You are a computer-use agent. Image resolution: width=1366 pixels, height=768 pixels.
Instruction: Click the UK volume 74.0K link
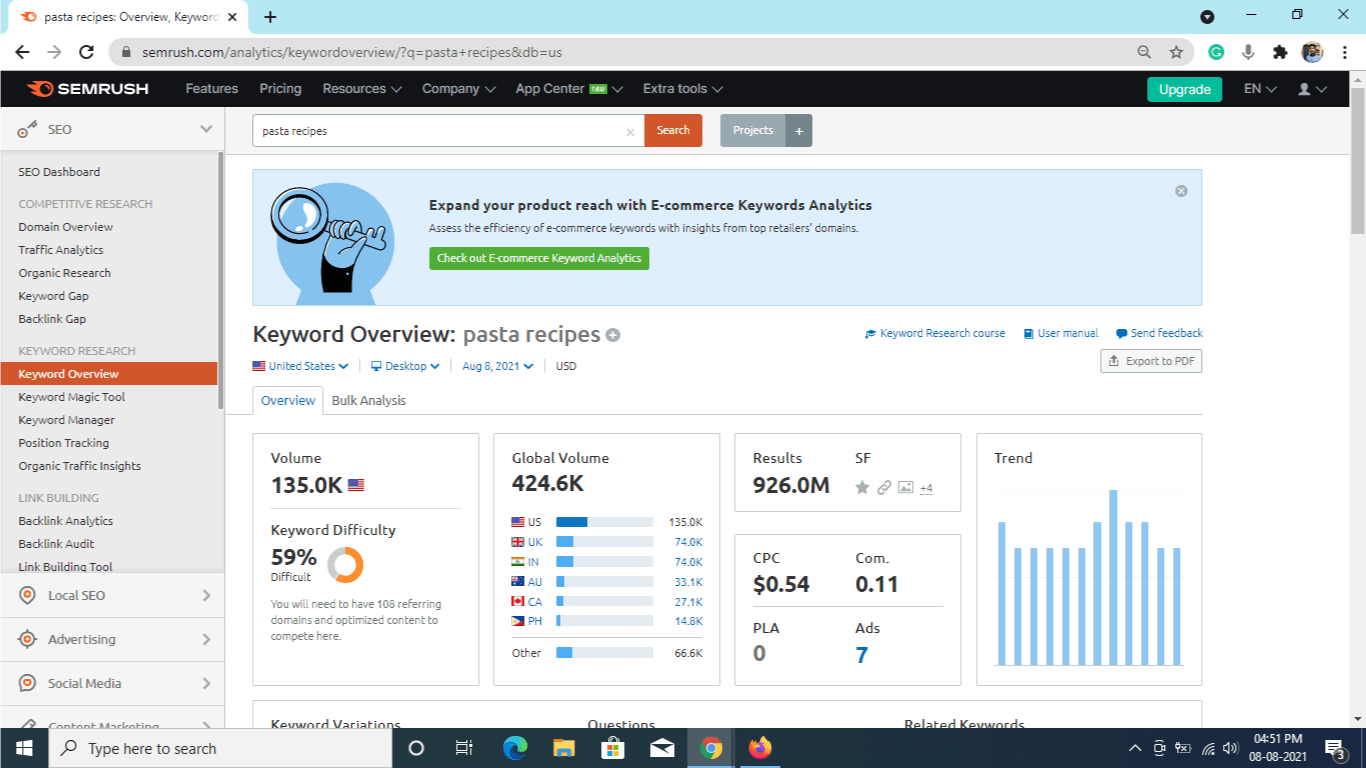click(x=688, y=542)
